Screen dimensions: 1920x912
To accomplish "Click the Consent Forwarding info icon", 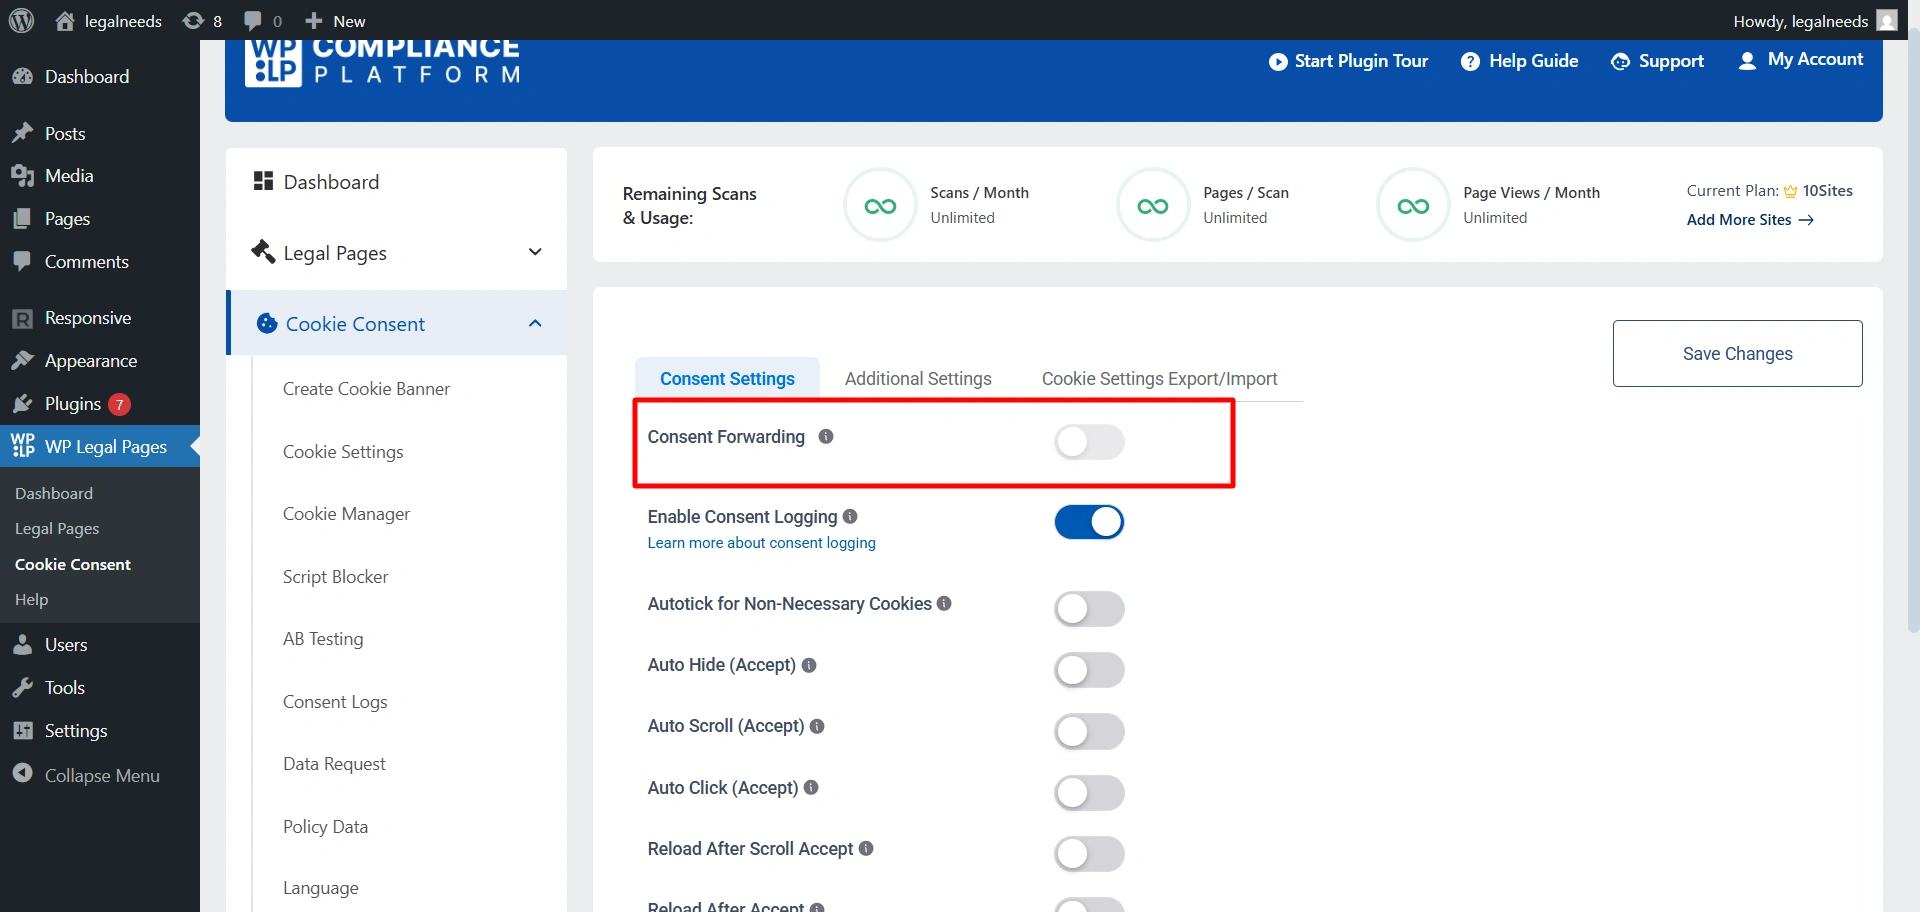I will [826, 437].
